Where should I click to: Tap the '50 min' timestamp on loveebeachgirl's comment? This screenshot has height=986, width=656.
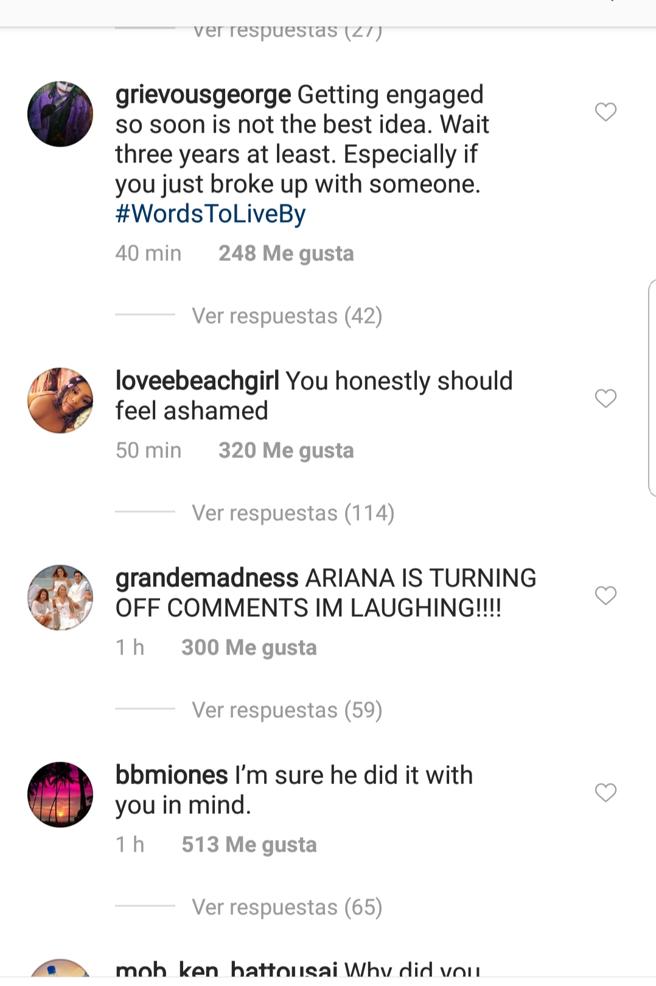[147, 450]
